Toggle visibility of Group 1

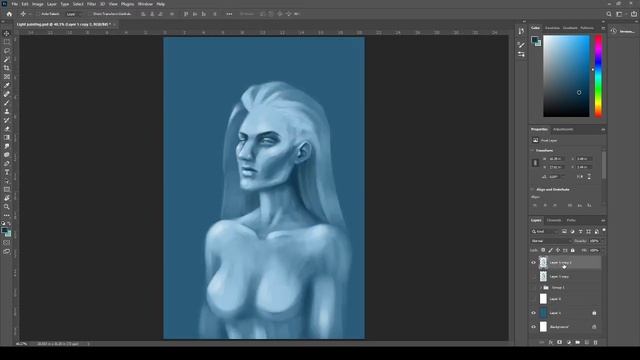[533, 288]
